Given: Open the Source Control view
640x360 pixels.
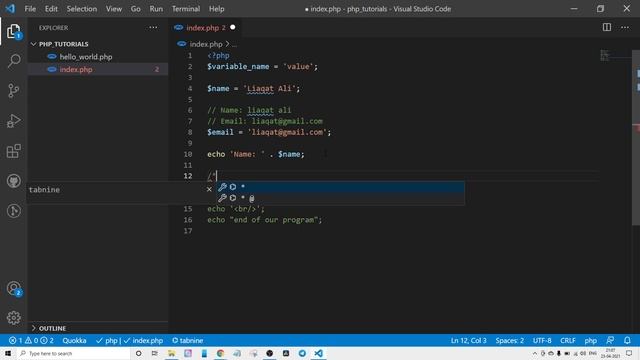Looking at the screenshot, I should click(x=13, y=91).
